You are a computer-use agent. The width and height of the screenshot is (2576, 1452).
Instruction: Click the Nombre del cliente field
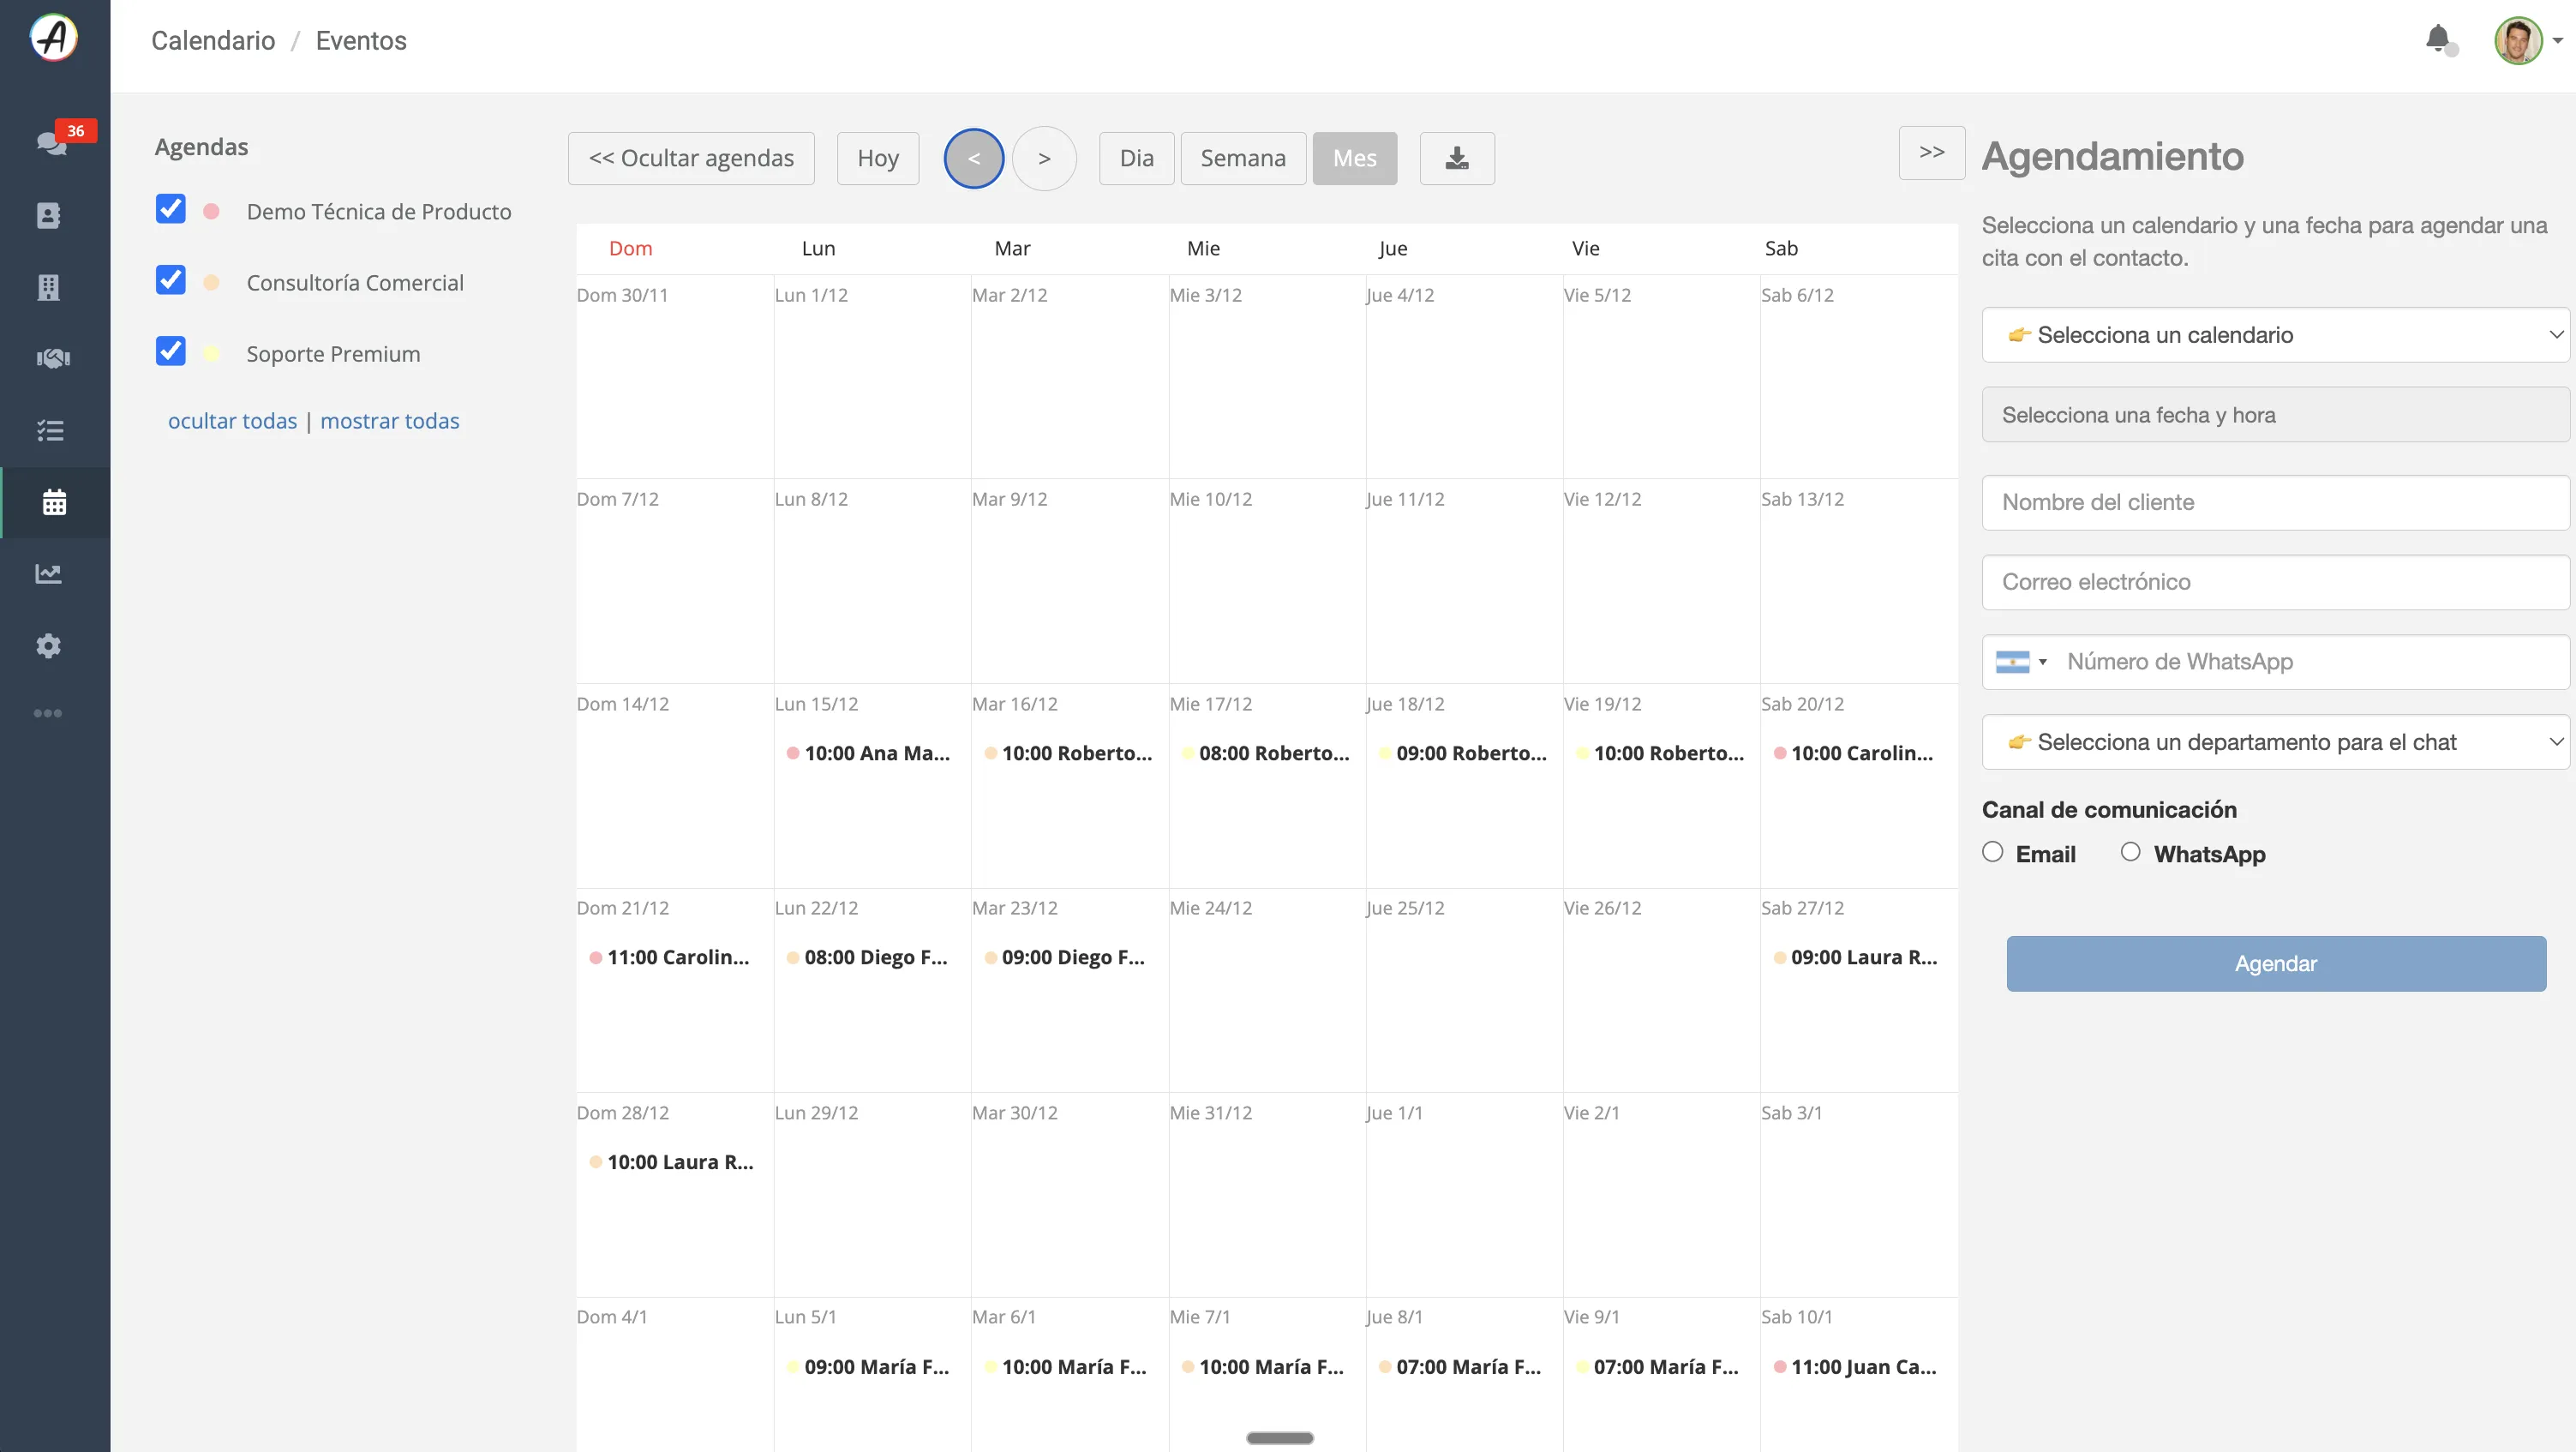[x=2275, y=503]
